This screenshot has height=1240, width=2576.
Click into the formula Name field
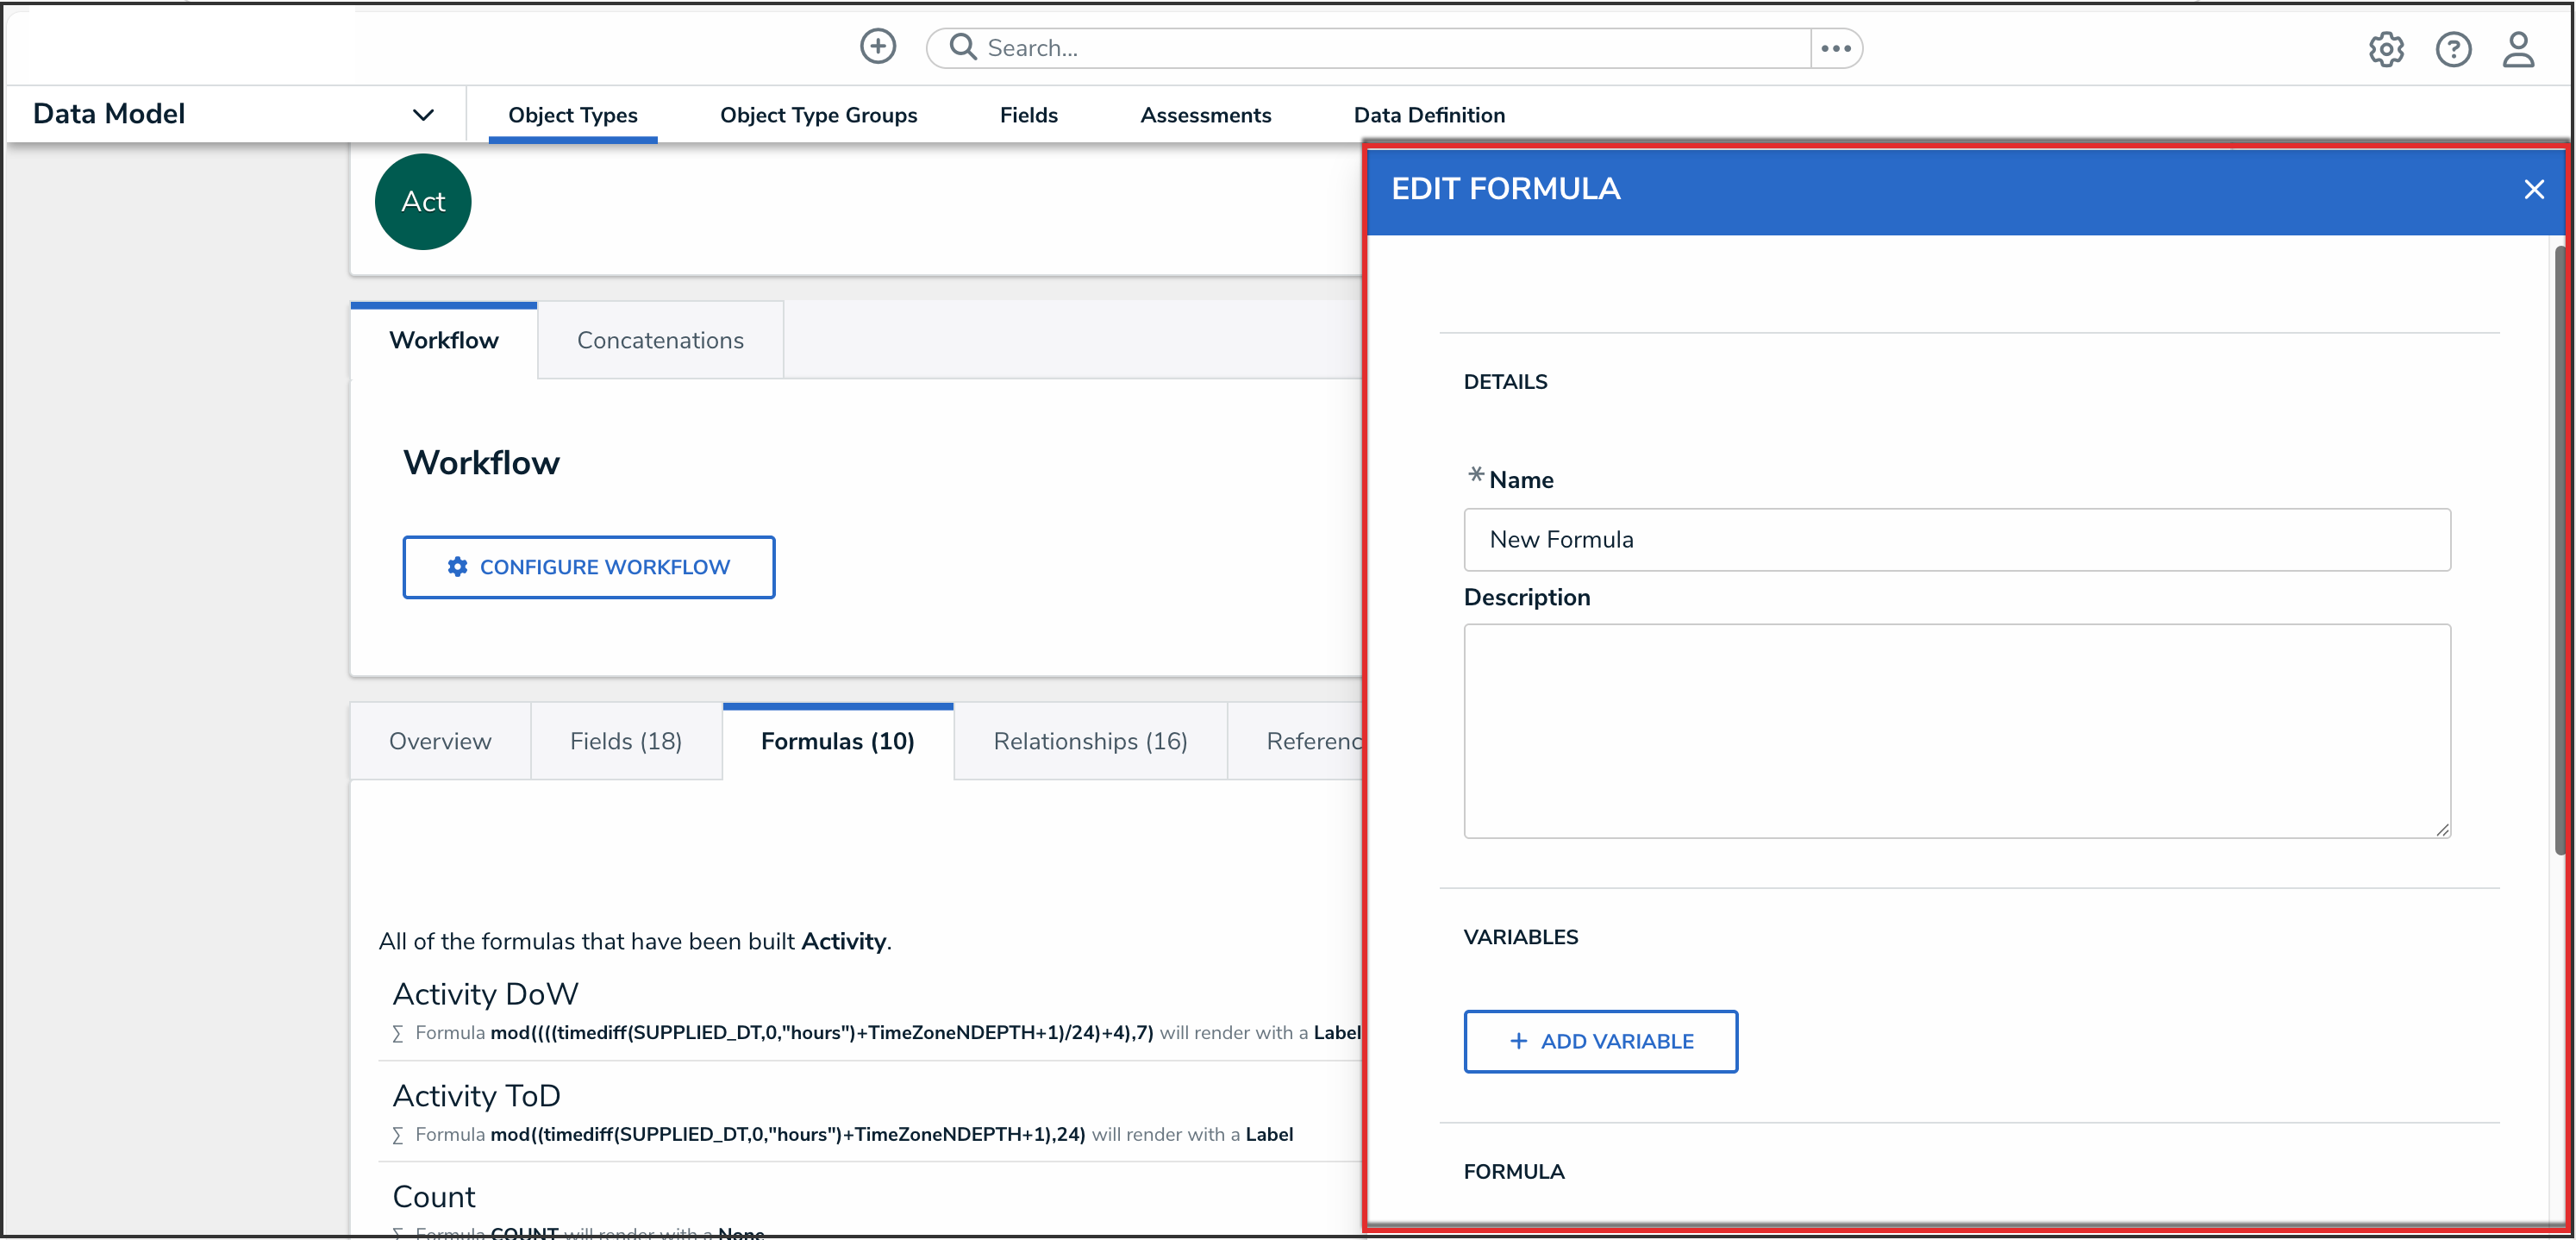pos(1956,540)
